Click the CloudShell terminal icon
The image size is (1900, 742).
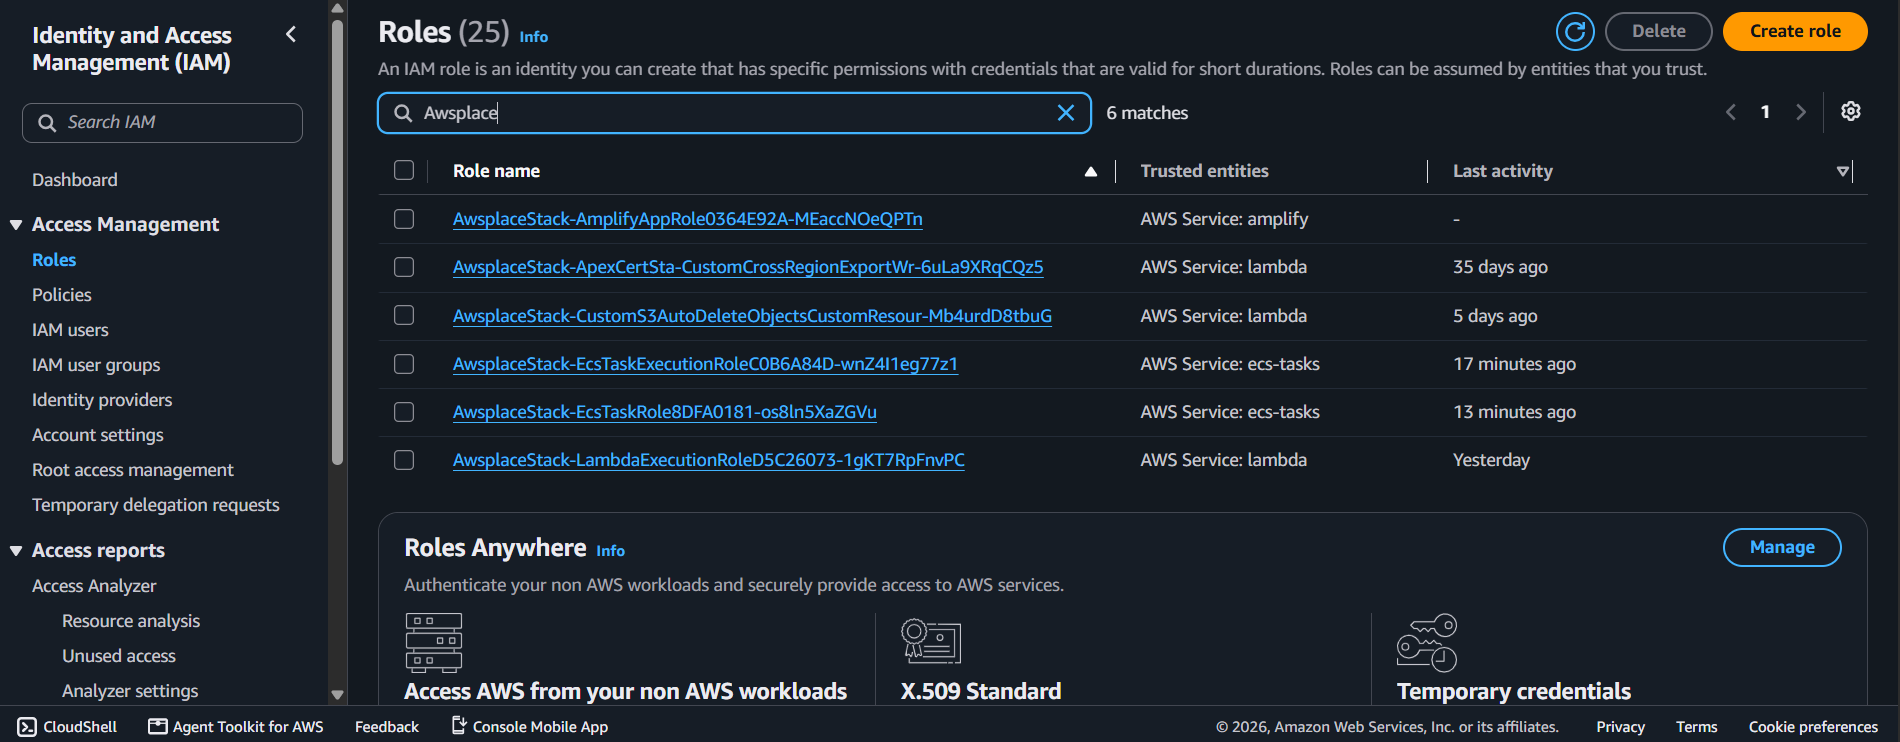[27, 727]
